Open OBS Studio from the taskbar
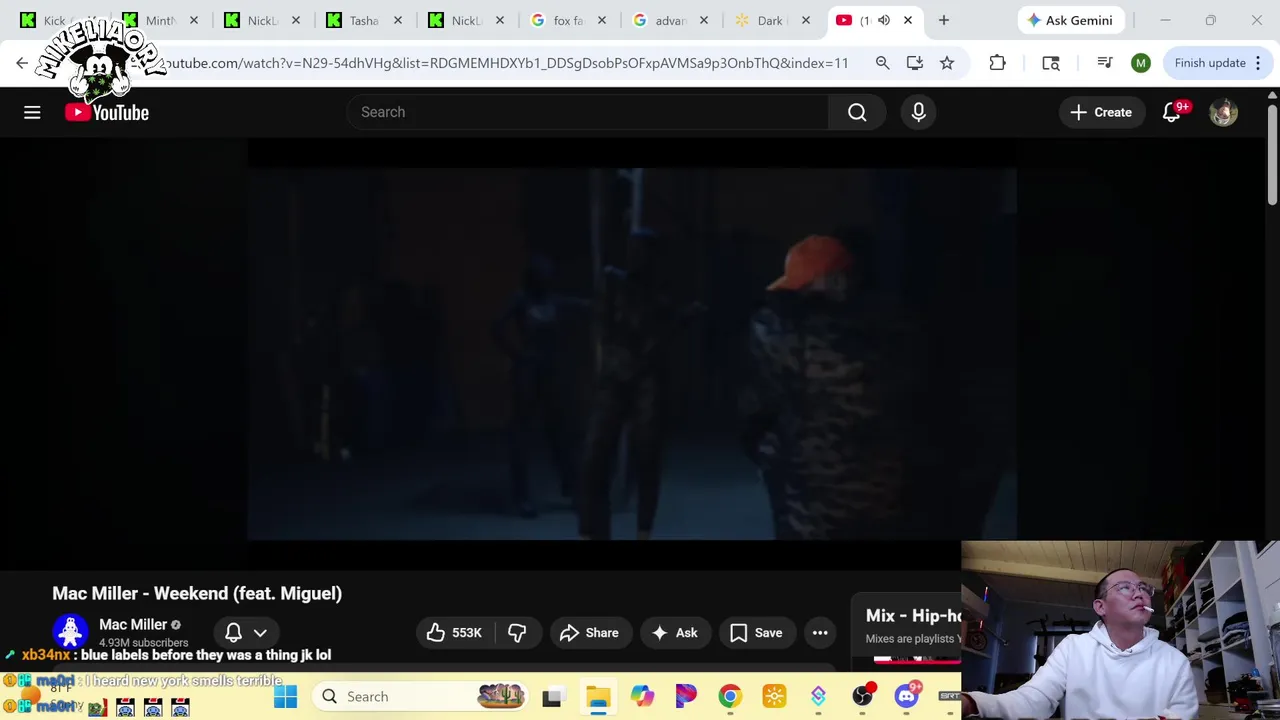Screen dimensions: 1280x720 862,696
